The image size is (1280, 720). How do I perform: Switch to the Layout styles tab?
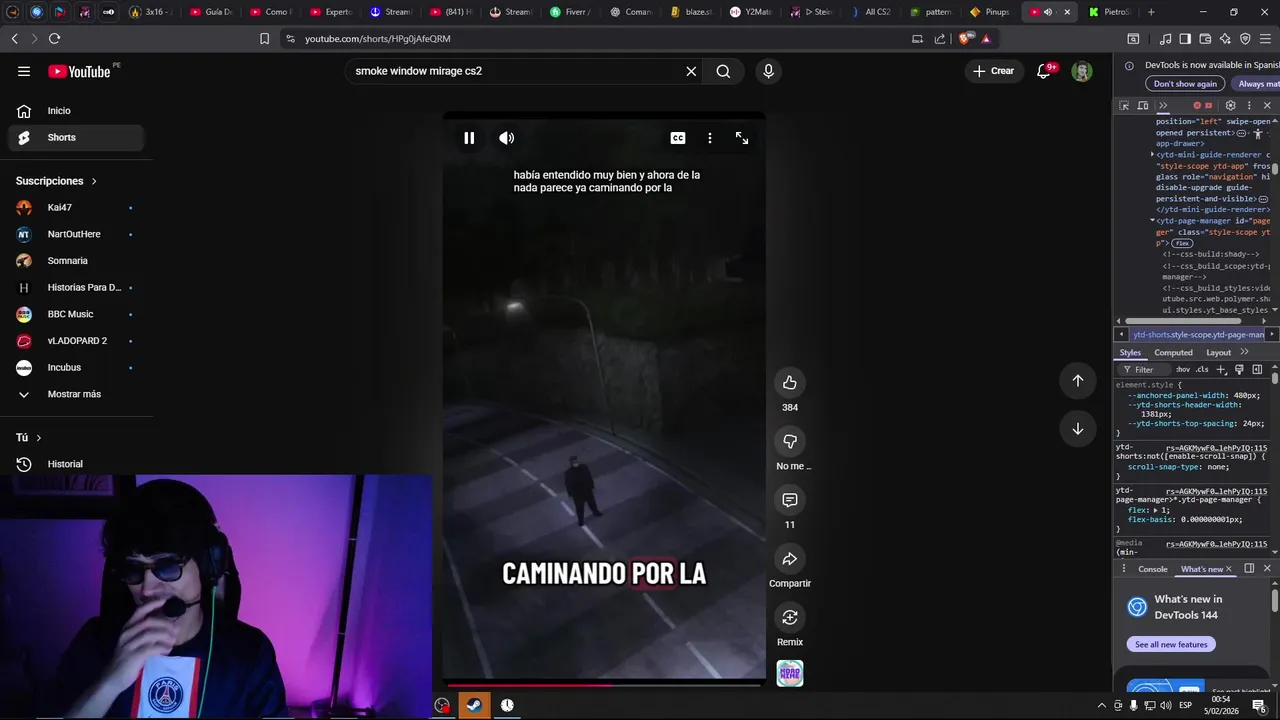(x=1218, y=352)
